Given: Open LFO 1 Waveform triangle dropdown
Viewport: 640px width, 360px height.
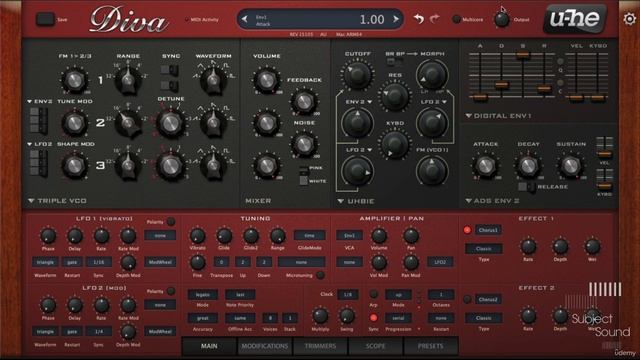Looking at the screenshot, I should [x=45, y=262].
